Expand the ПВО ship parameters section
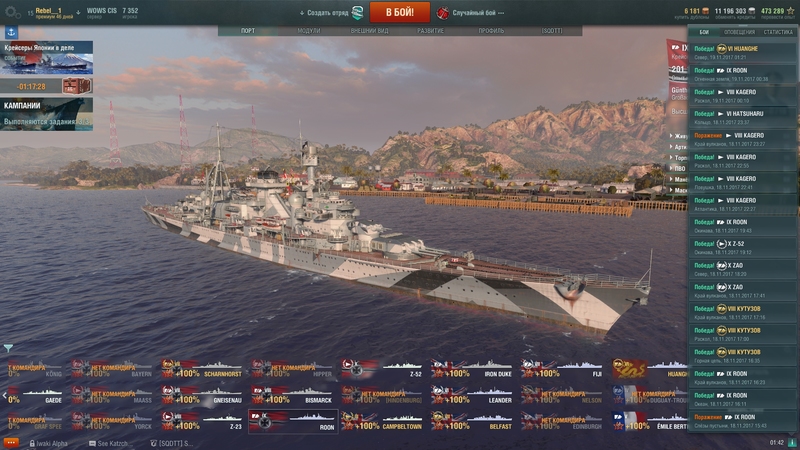This screenshot has width=800, height=450. [679, 168]
